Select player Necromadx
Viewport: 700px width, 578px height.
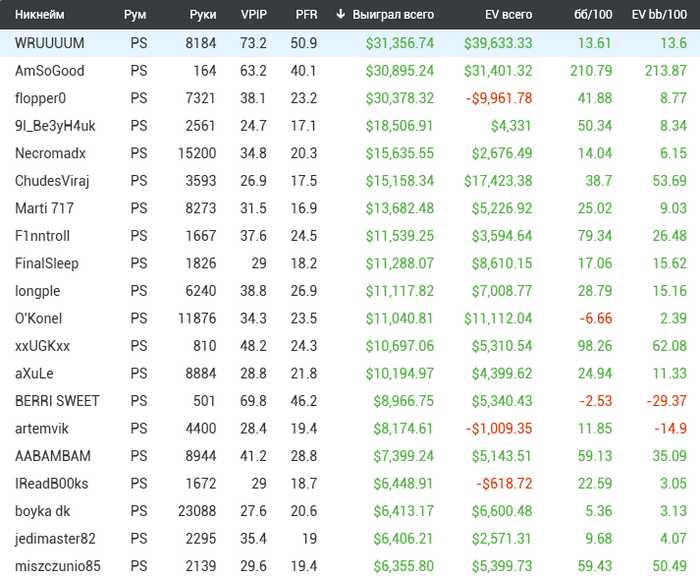[x=50, y=153]
